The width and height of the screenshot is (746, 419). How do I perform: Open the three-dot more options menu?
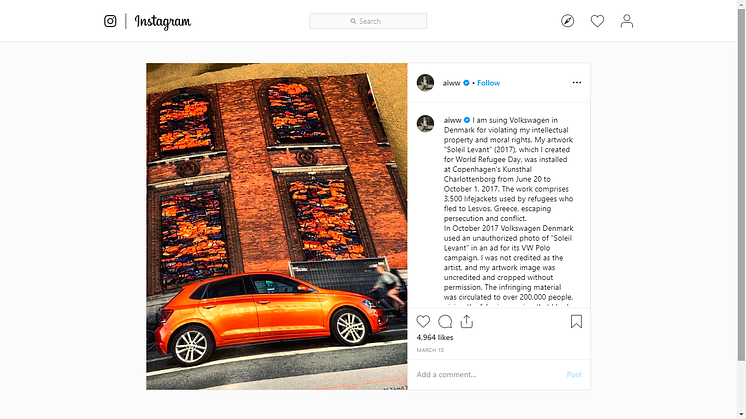click(577, 82)
